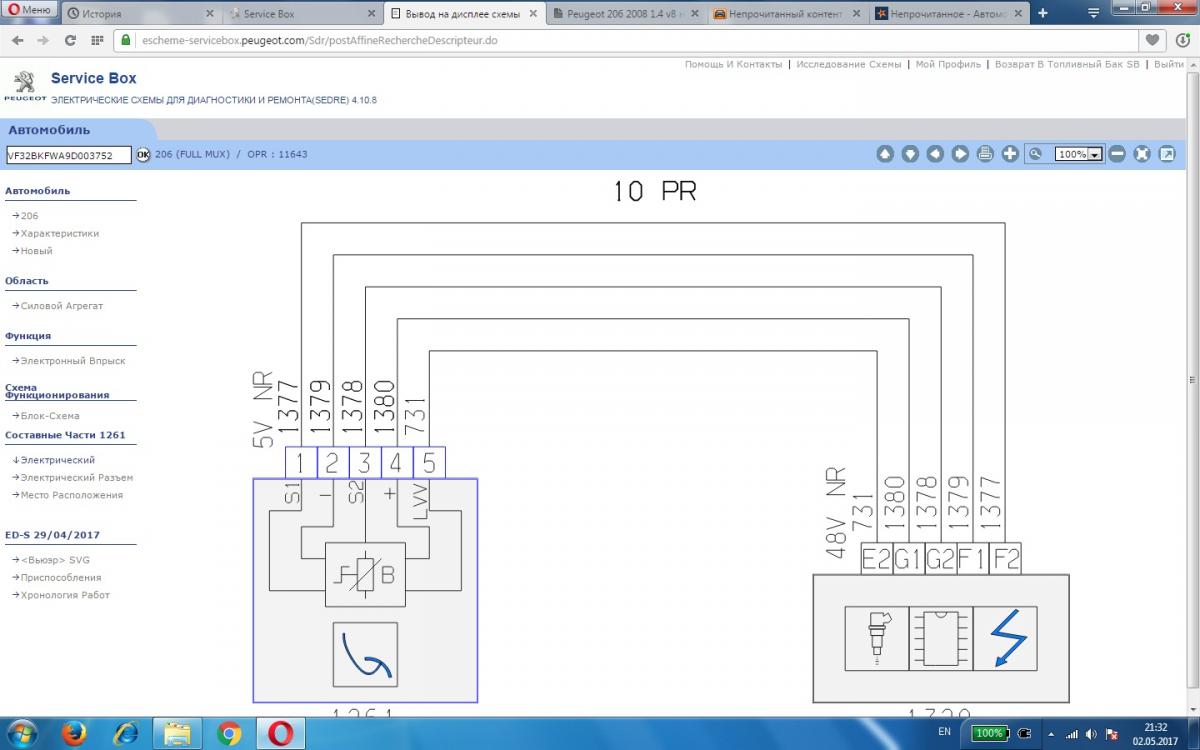Pan the diagram up with the up-arrow icon
Viewport: 1200px width, 750px height.
click(x=885, y=154)
